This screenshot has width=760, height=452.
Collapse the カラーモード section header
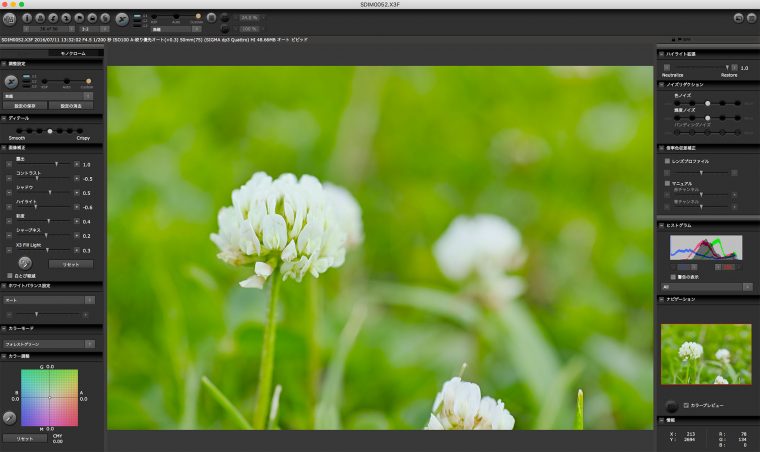pyautogui.click(x=4, y=328)
